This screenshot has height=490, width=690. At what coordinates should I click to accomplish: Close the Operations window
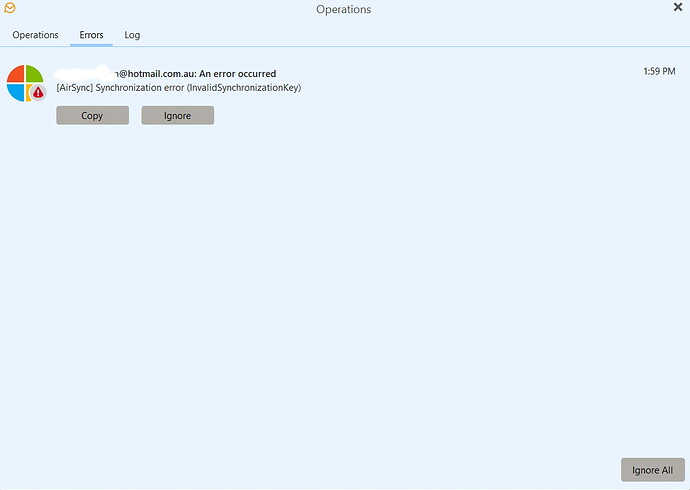coord(678,8)
